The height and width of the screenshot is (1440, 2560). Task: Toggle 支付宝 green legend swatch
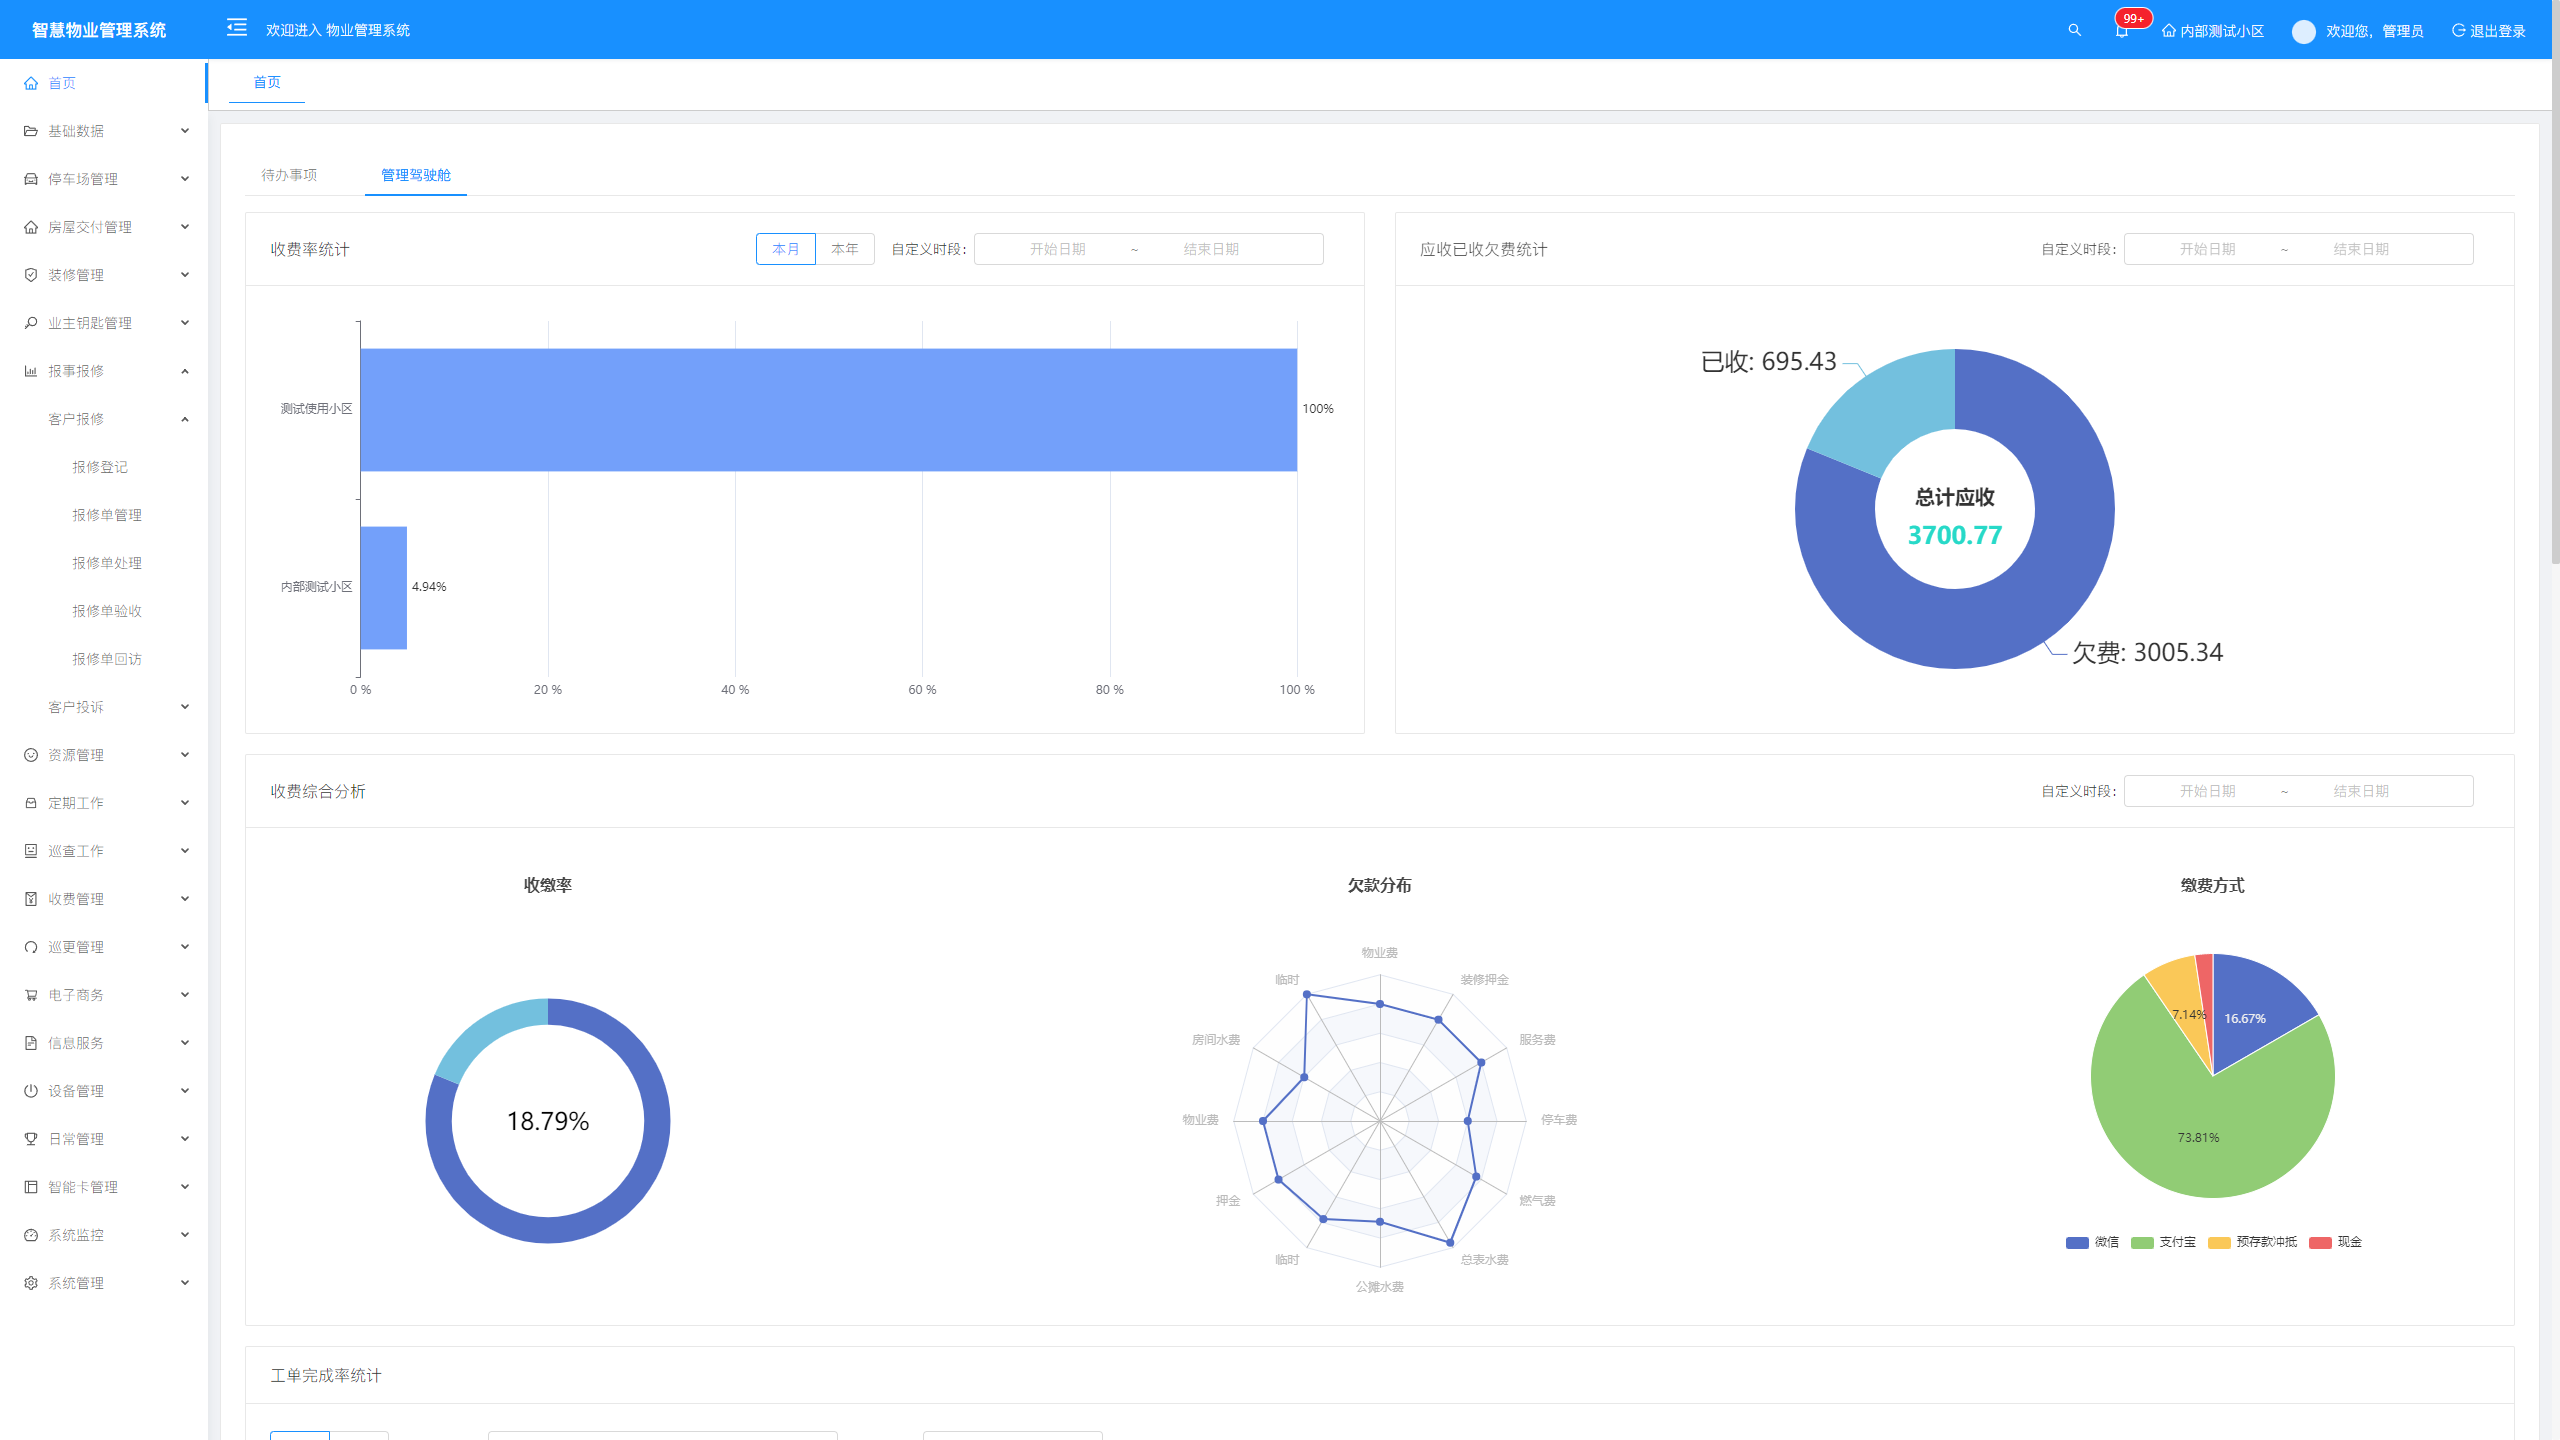coord(2142,1242)
